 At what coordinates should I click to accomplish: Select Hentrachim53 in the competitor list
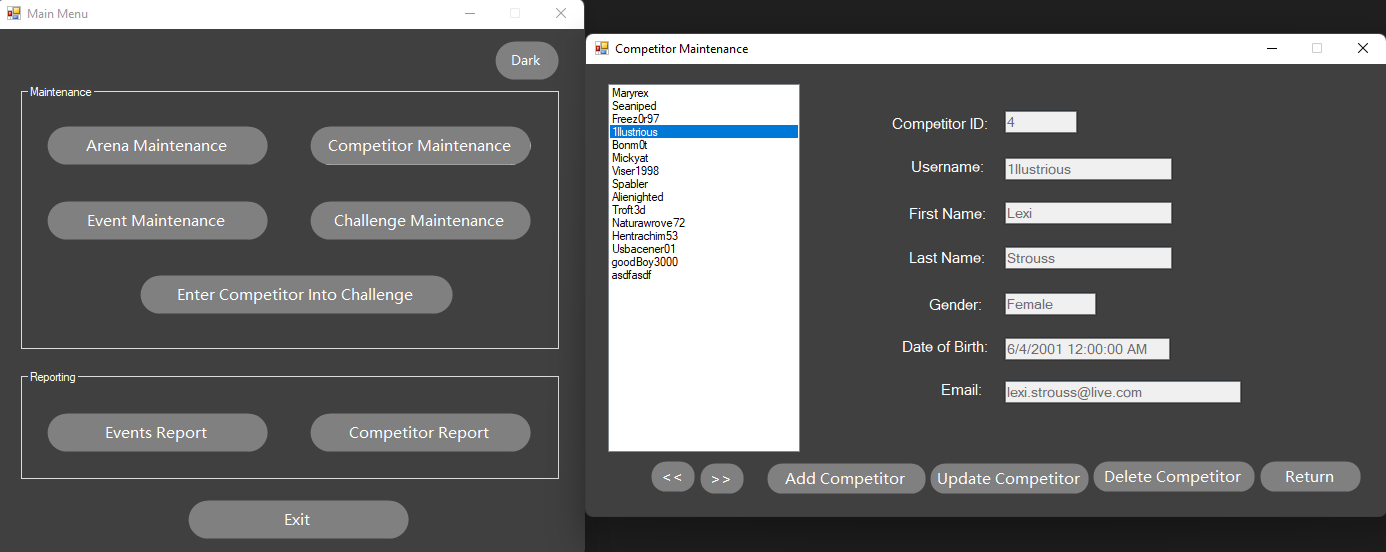coord(704,236)
